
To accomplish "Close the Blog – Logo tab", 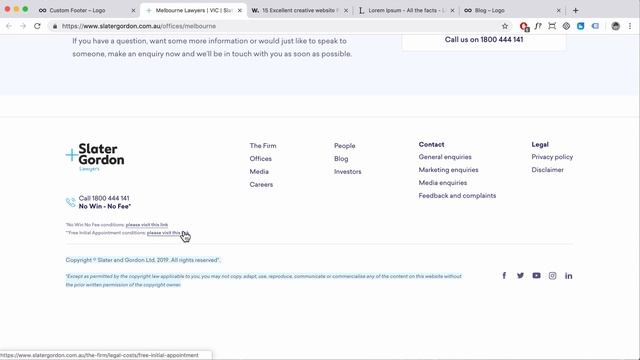I will (x=559, y=11).
